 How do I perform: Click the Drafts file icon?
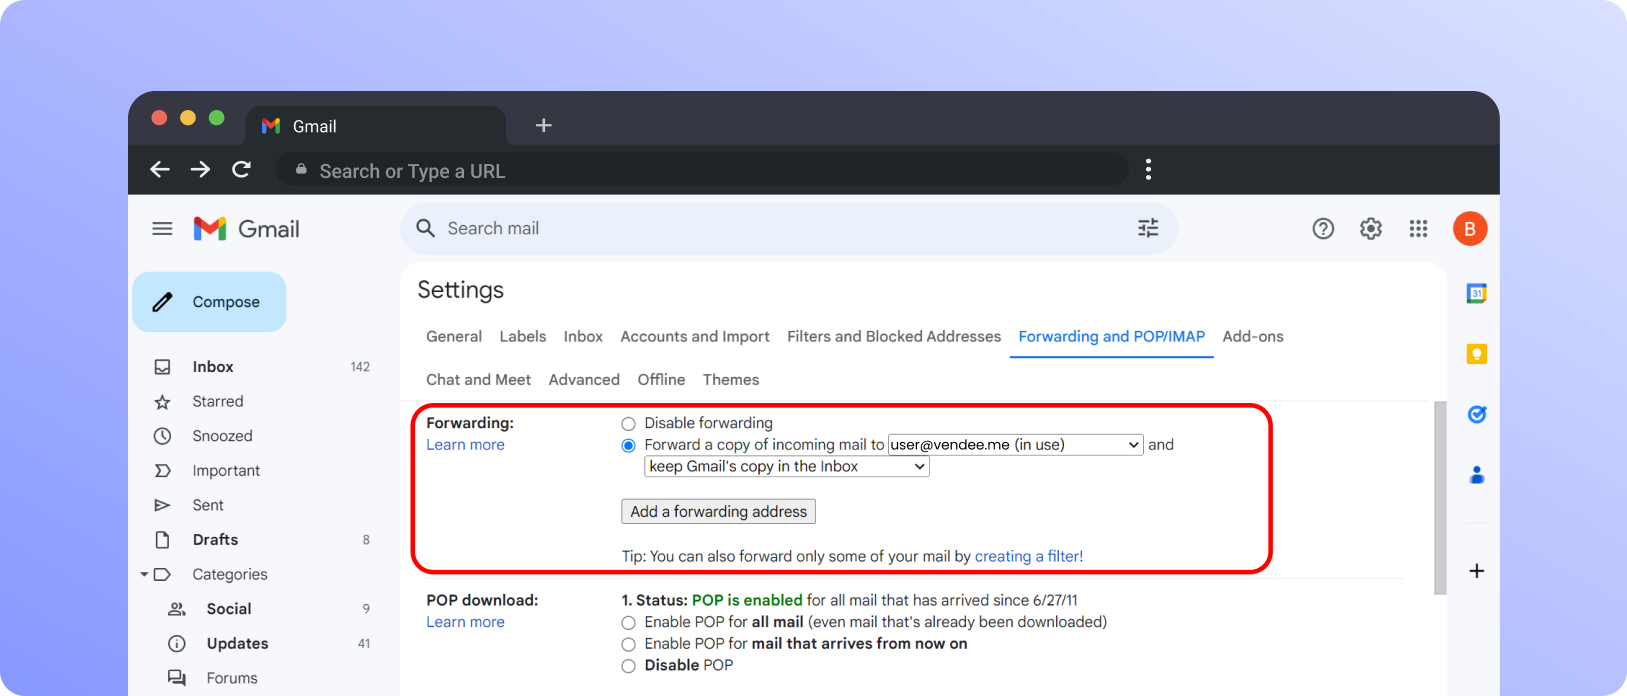point(162,540)
